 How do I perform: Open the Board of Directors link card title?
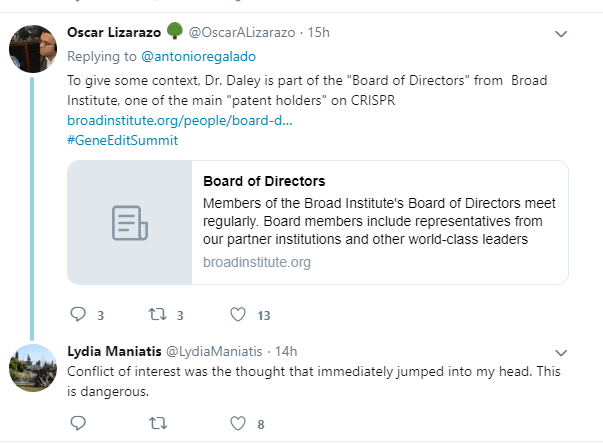(x=264, y=182)
